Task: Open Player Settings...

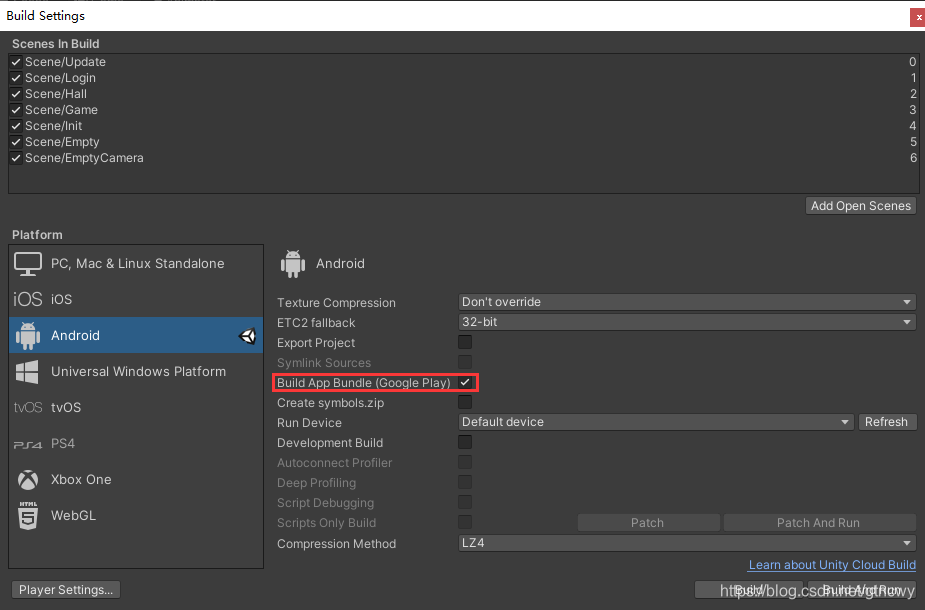Action: point(66,590)
